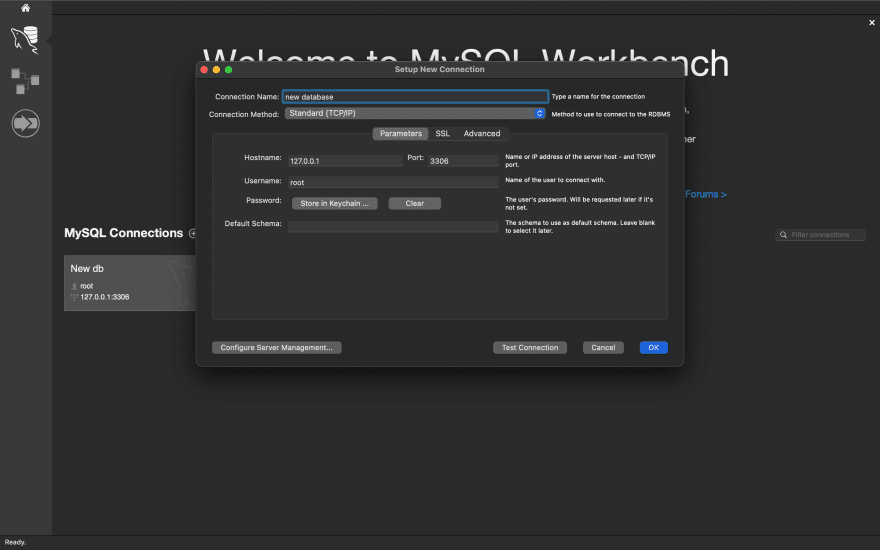Click the Filter connections search box
This screenshot has height=550, width=880.
click(x=821, y=235)
